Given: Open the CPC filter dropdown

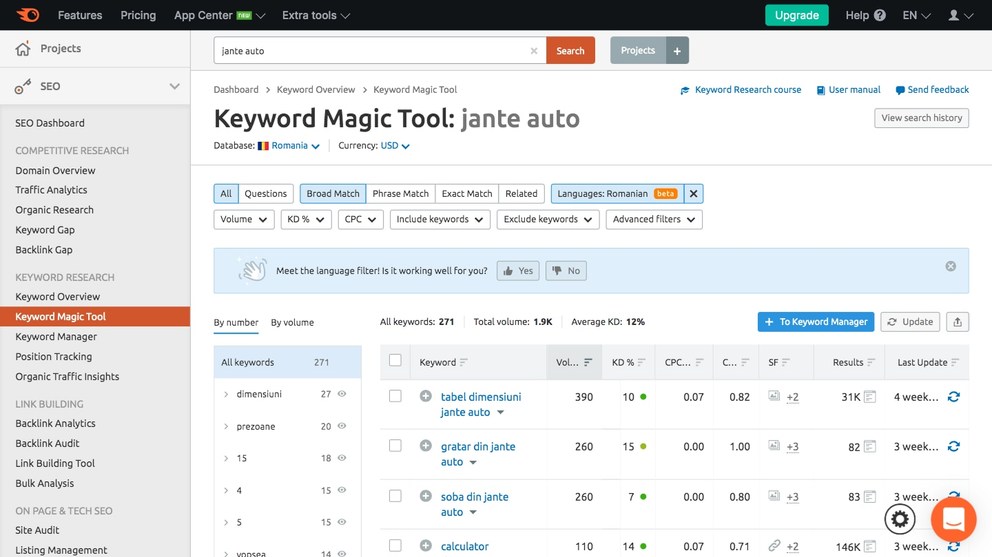Looking at the screenshot, I should pos(360,219).
